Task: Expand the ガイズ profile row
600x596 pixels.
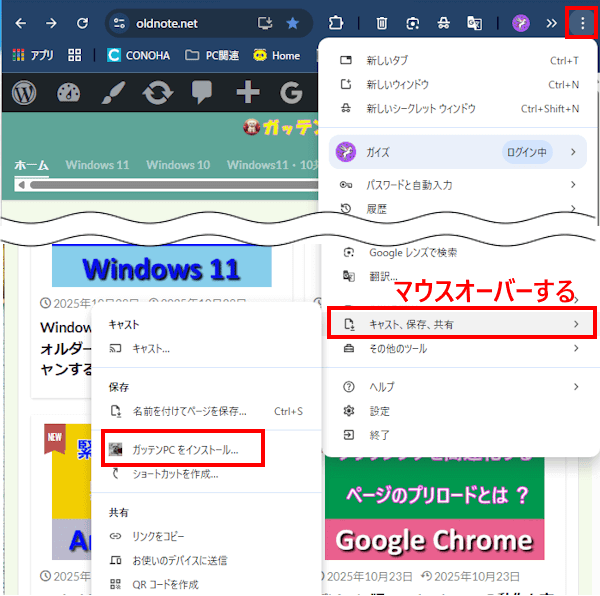Action: 458,152
